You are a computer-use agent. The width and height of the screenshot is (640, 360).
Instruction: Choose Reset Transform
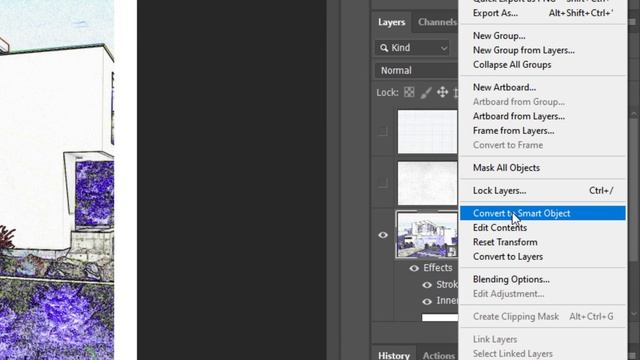[x=543, y=242]
